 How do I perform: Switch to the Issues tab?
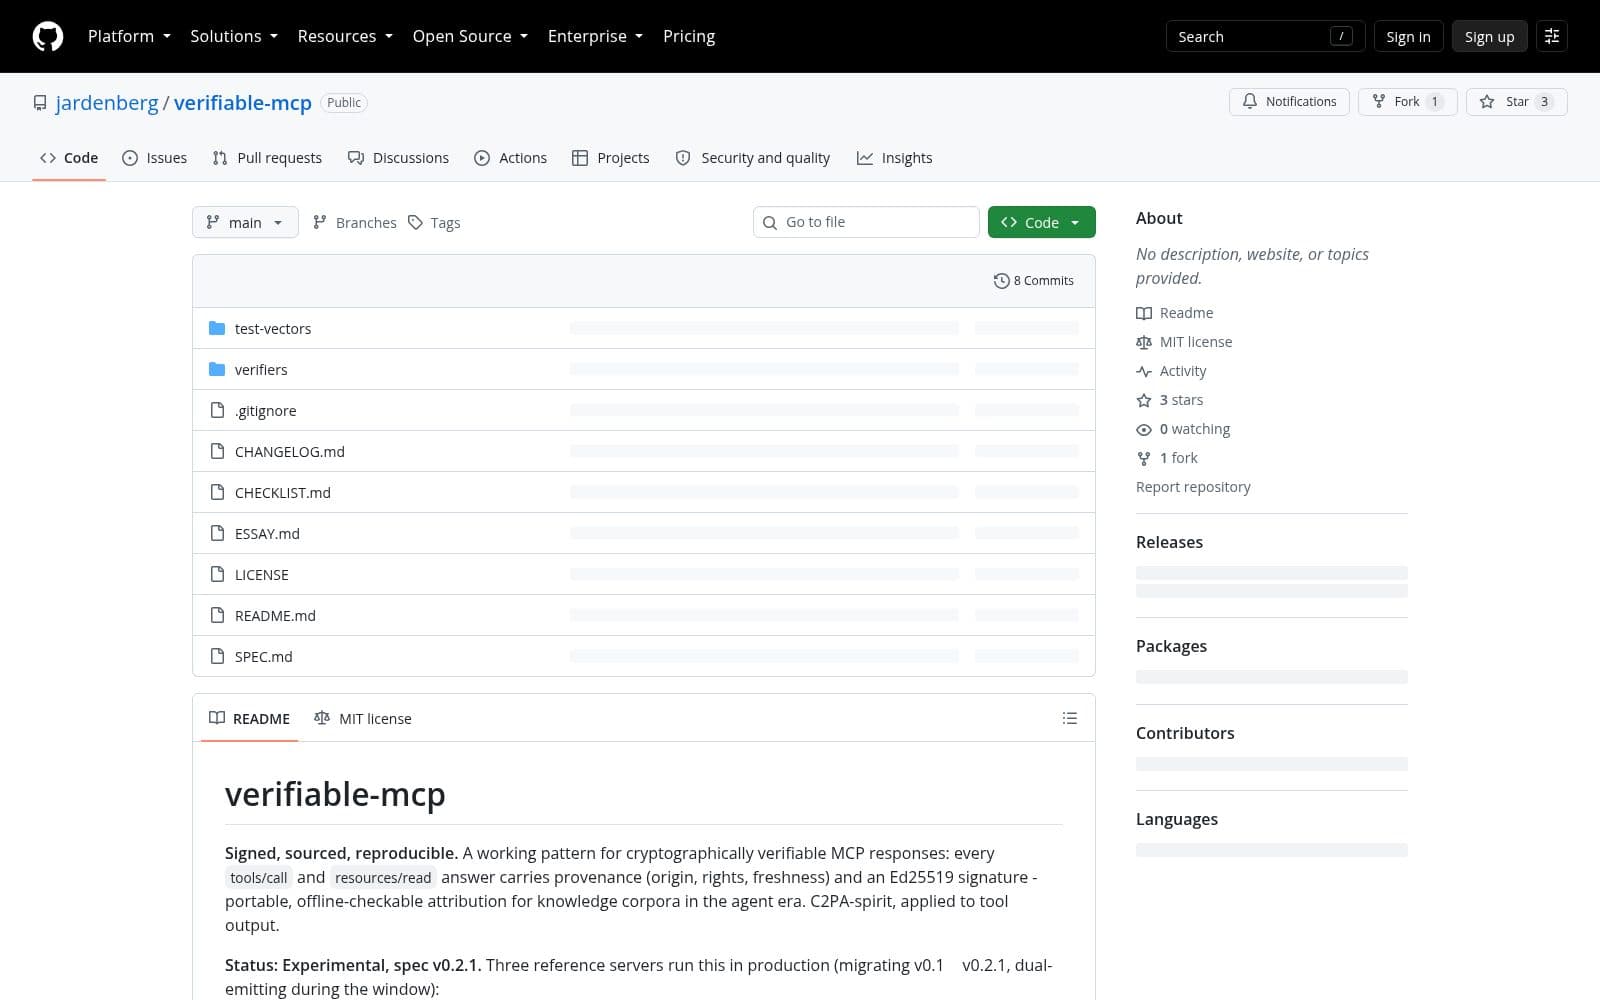(154, 158)
